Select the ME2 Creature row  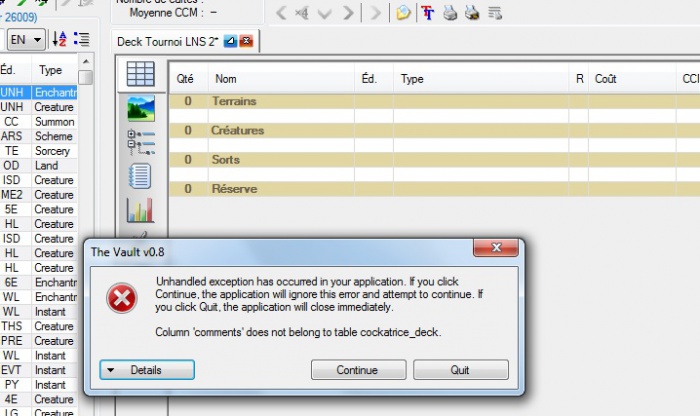[x=38, y=195]
